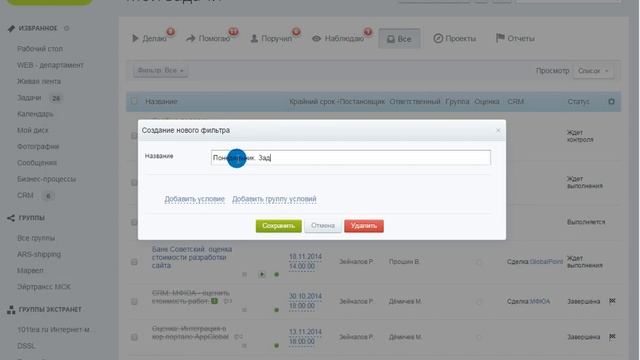Viewport: 640px width, 360px height.
Task: Open the Марвел group
Action: 30,271
